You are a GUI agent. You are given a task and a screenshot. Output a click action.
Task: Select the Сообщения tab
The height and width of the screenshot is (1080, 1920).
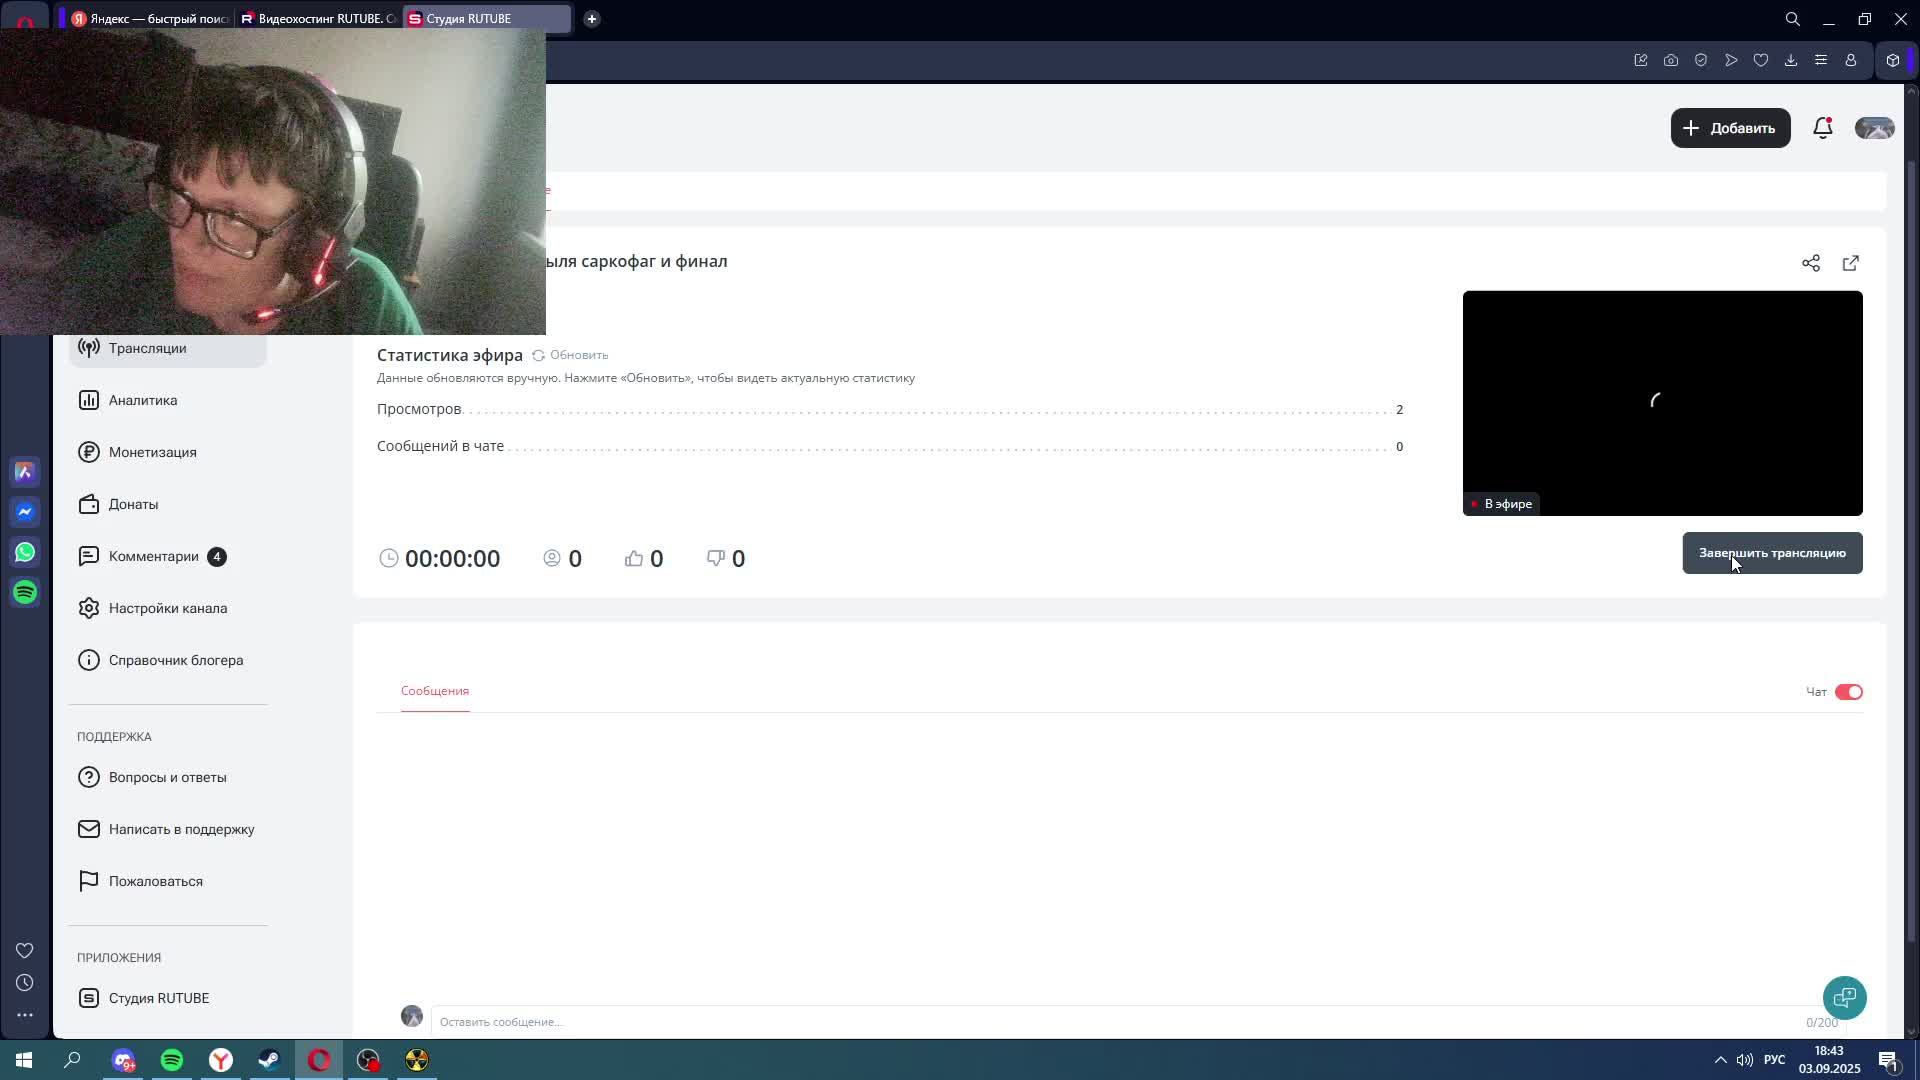coord(434,691)
